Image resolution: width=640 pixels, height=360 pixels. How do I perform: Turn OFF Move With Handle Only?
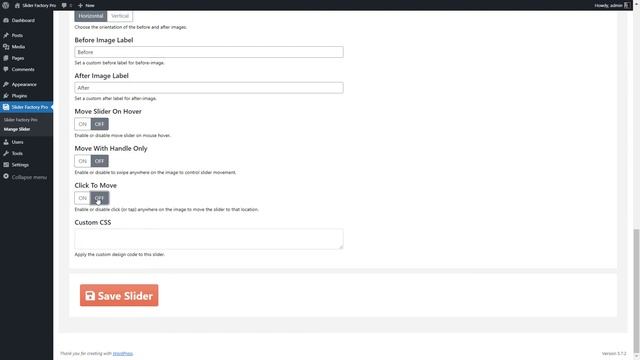click(x=99, y=161)
